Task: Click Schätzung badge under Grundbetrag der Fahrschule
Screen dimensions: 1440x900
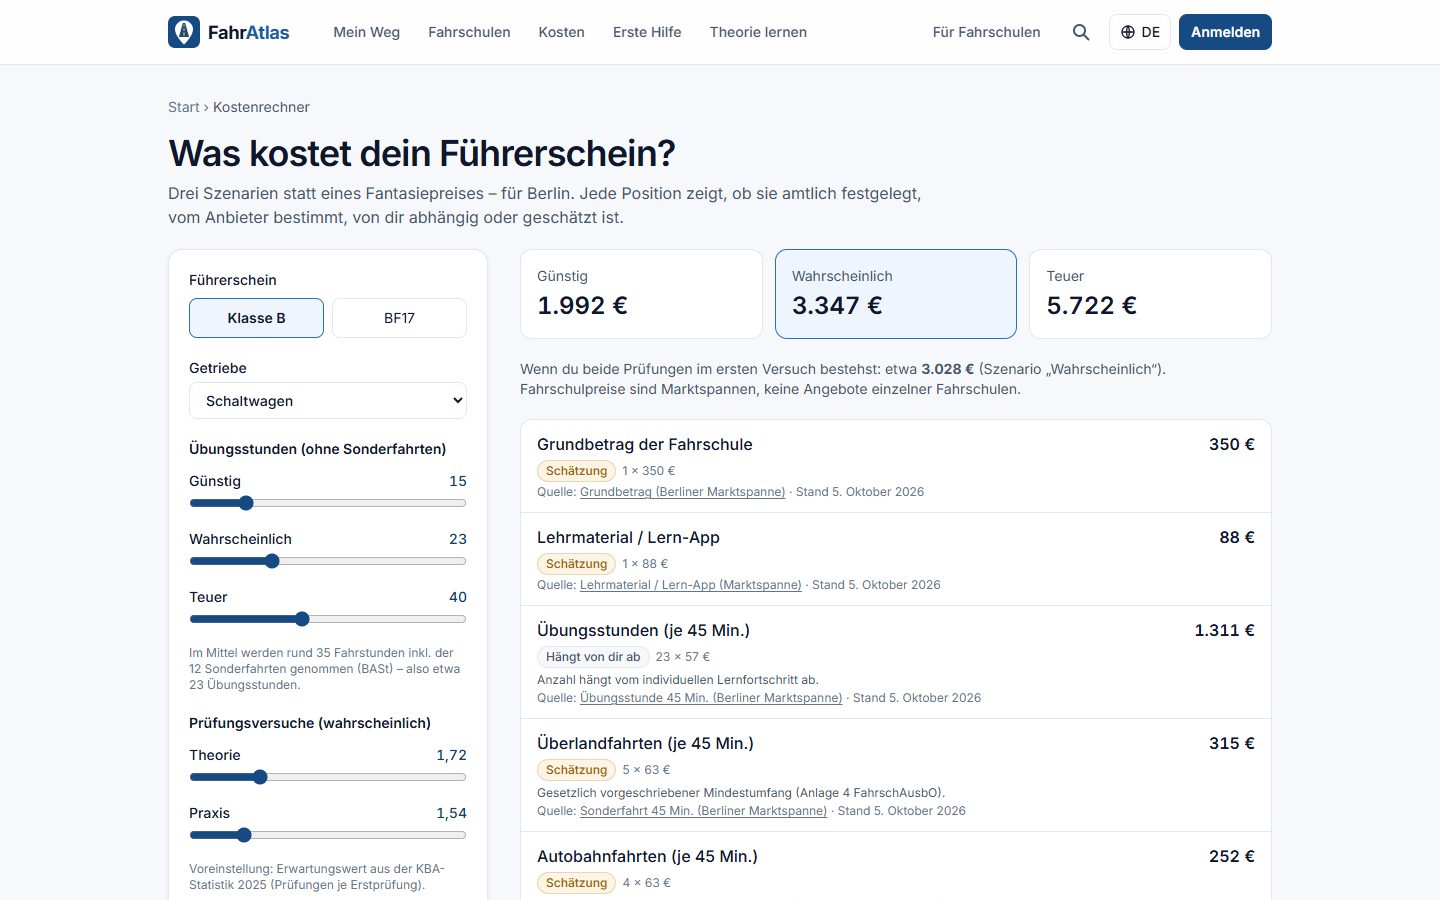Action: [x=576, y=471]
